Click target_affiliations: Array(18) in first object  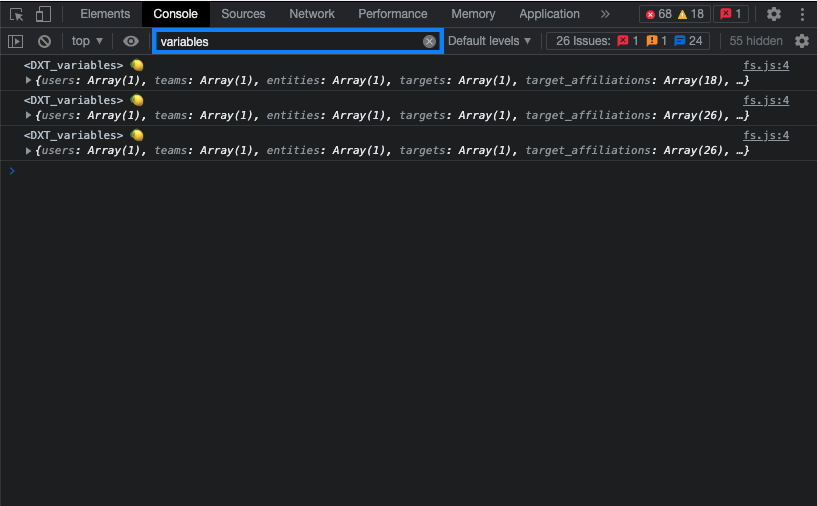point(625,81)
